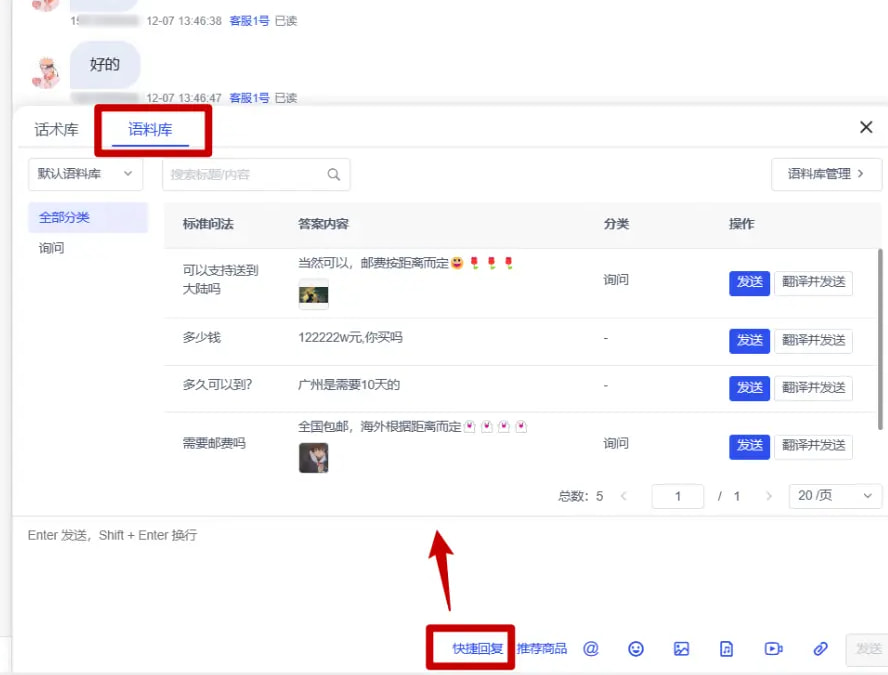The image size is (888, 675).
Task: Click the 122222w元,你买吗 answer text
Action: (350, 338)
